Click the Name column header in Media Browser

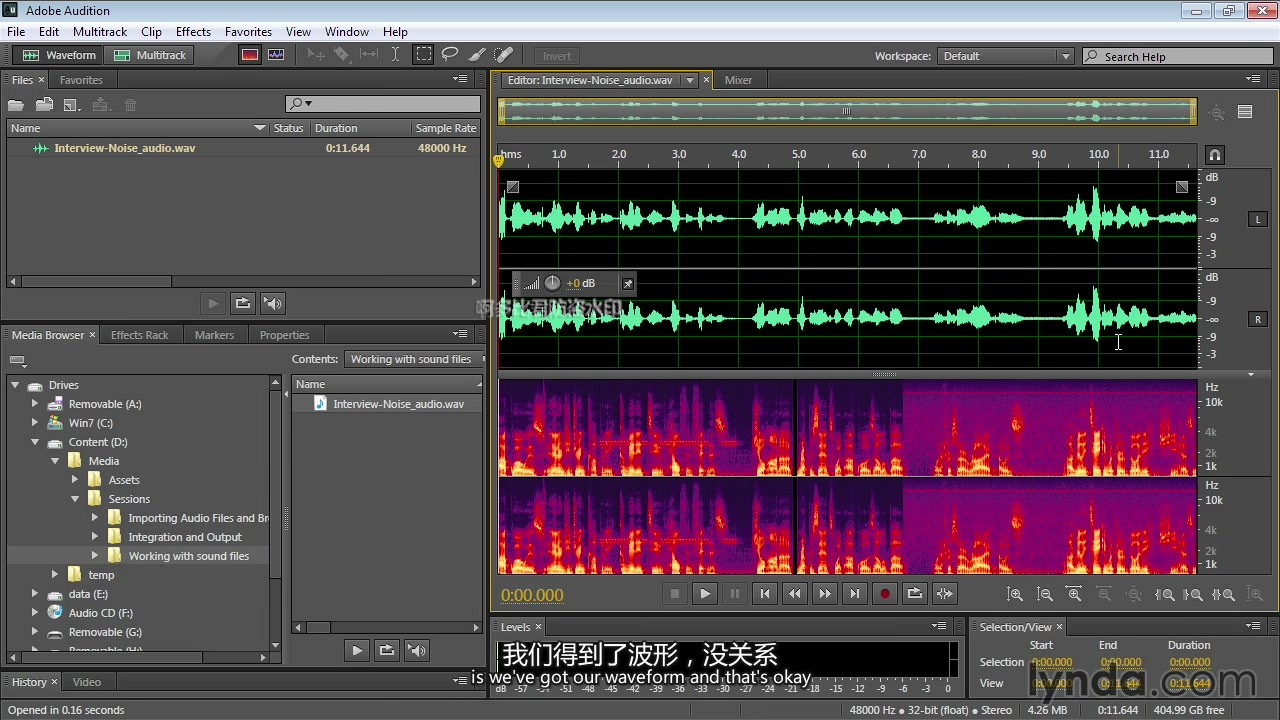tap(387, 384)
